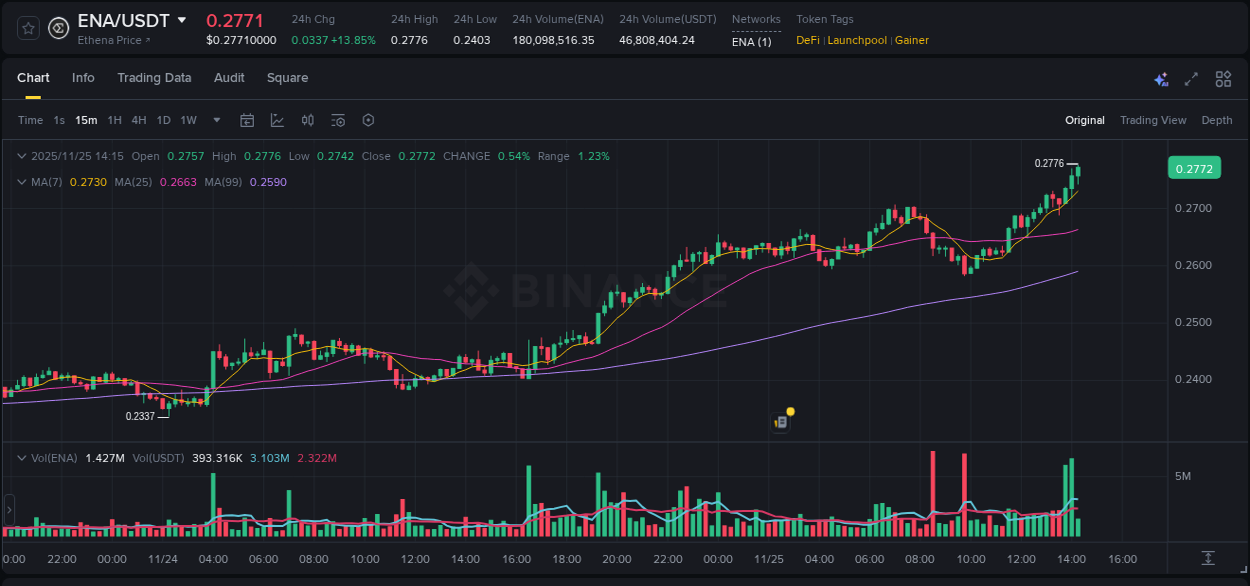Image resolution: width=1250 pixels, height=586 pixels.
Task: Open the Audit tab
Action: point(229,77)
